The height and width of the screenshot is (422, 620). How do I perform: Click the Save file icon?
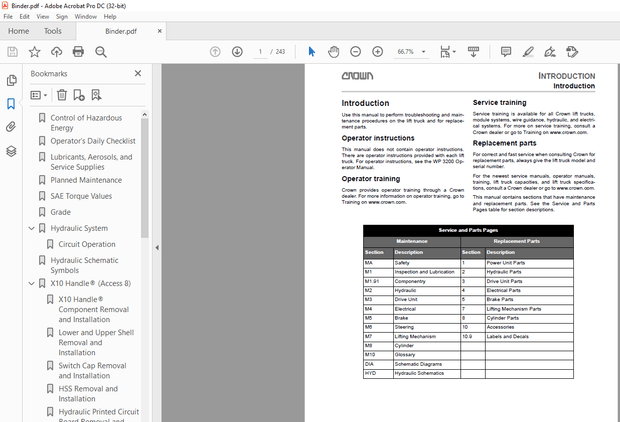coord(11,52)
